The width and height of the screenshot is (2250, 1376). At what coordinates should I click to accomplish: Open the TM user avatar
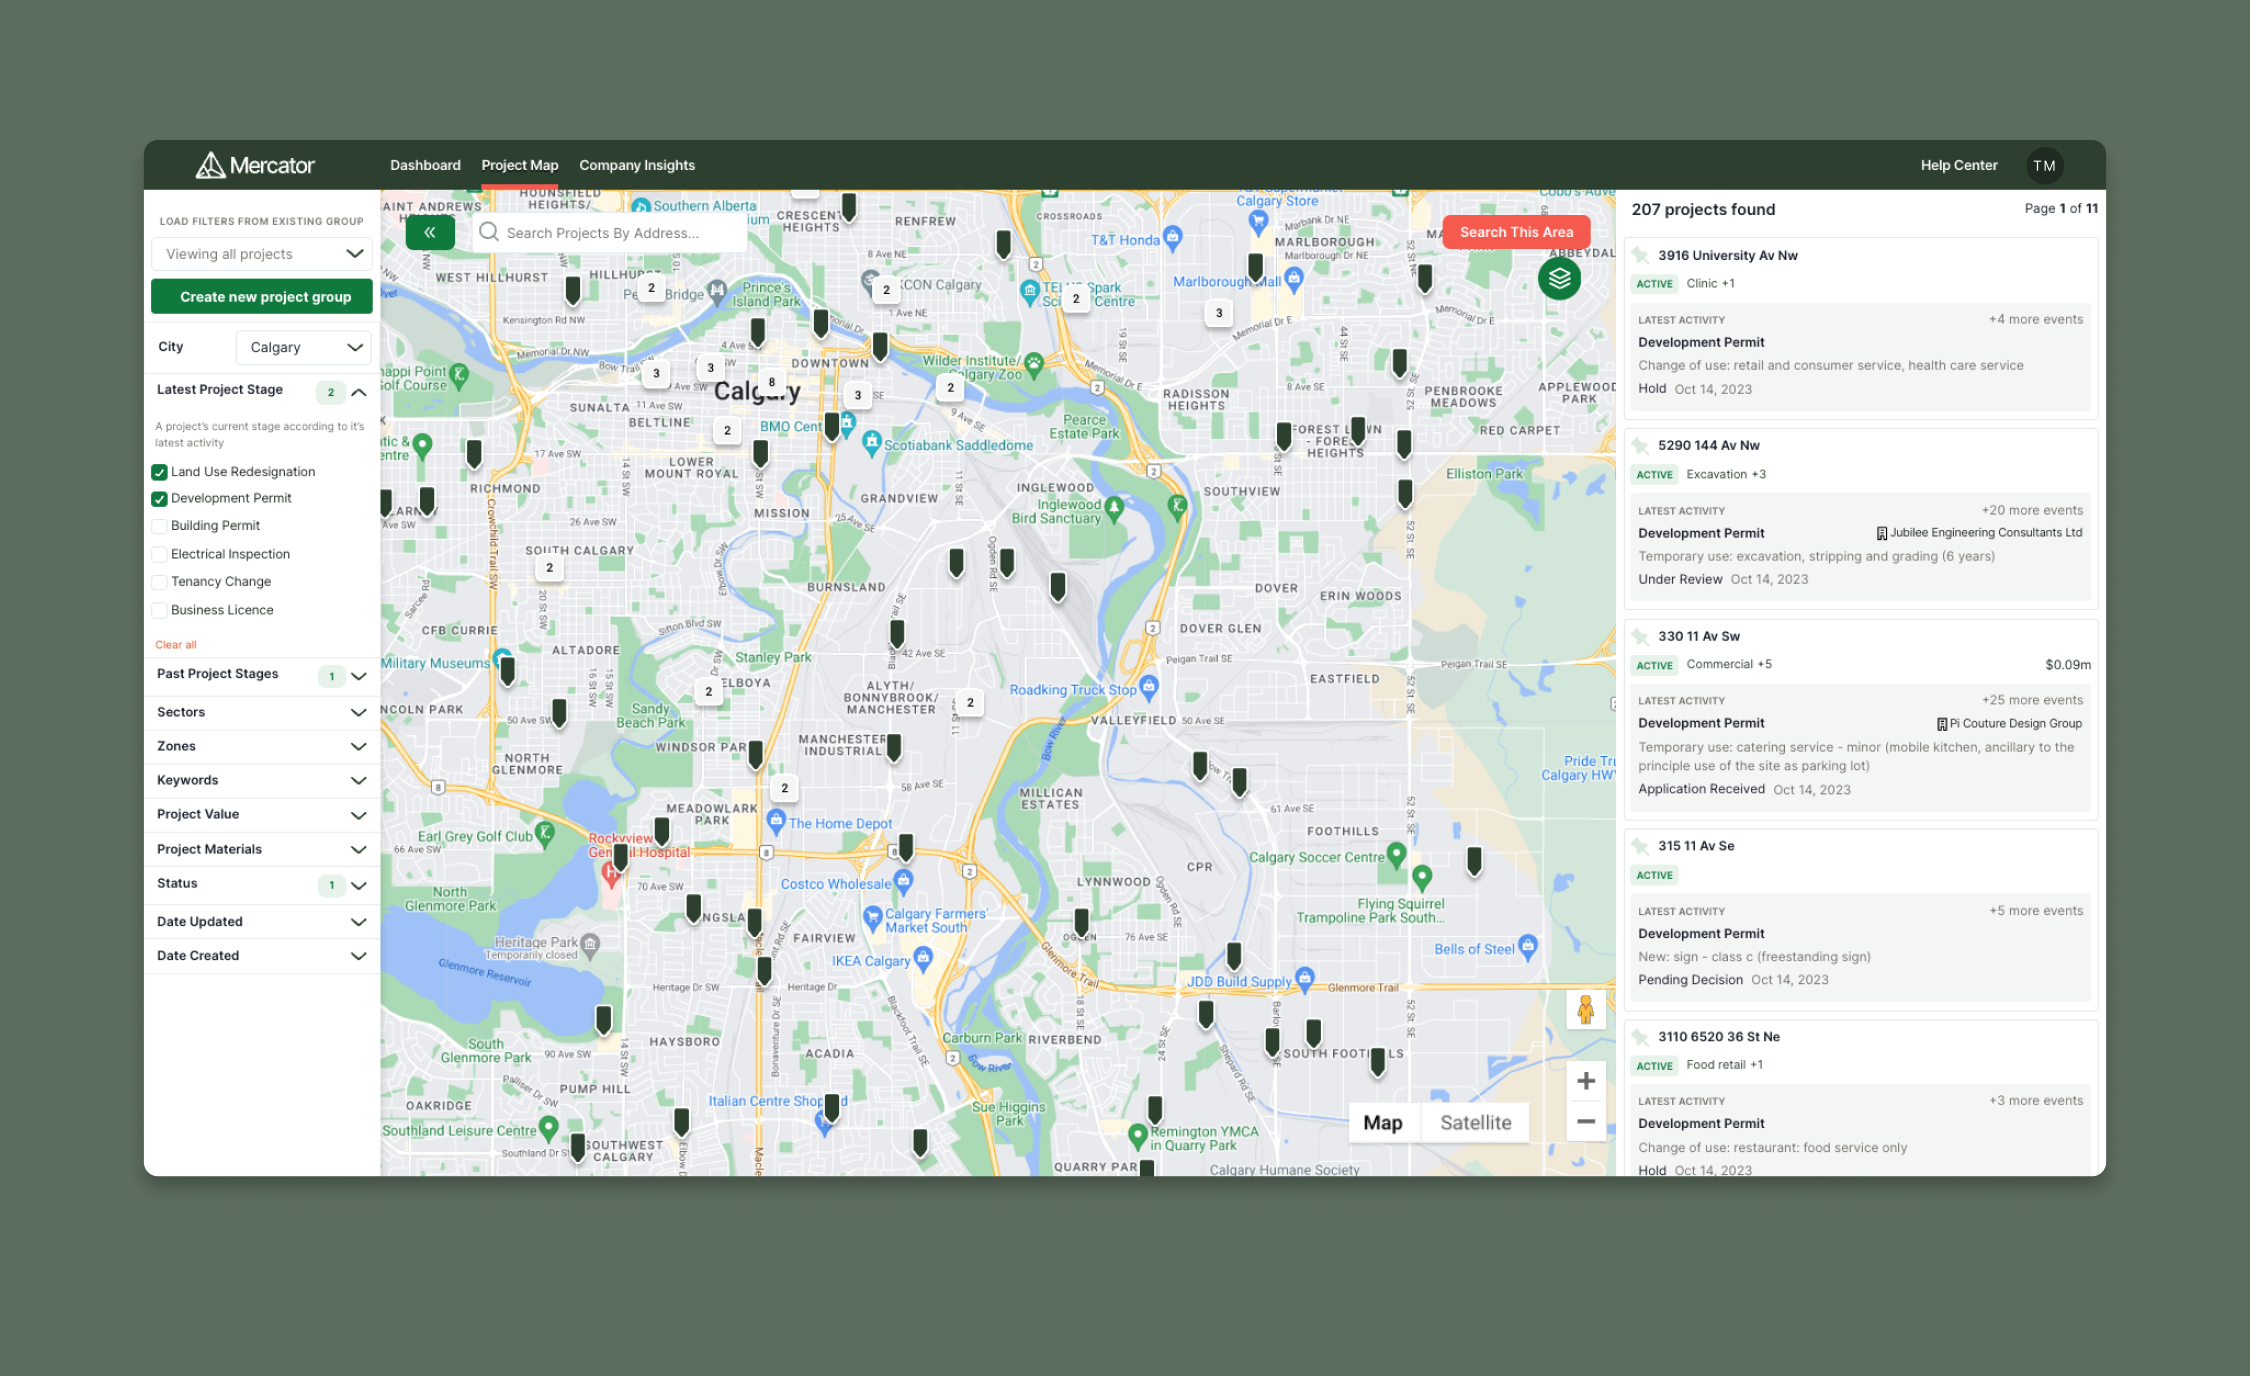[x=2044, y=166]
